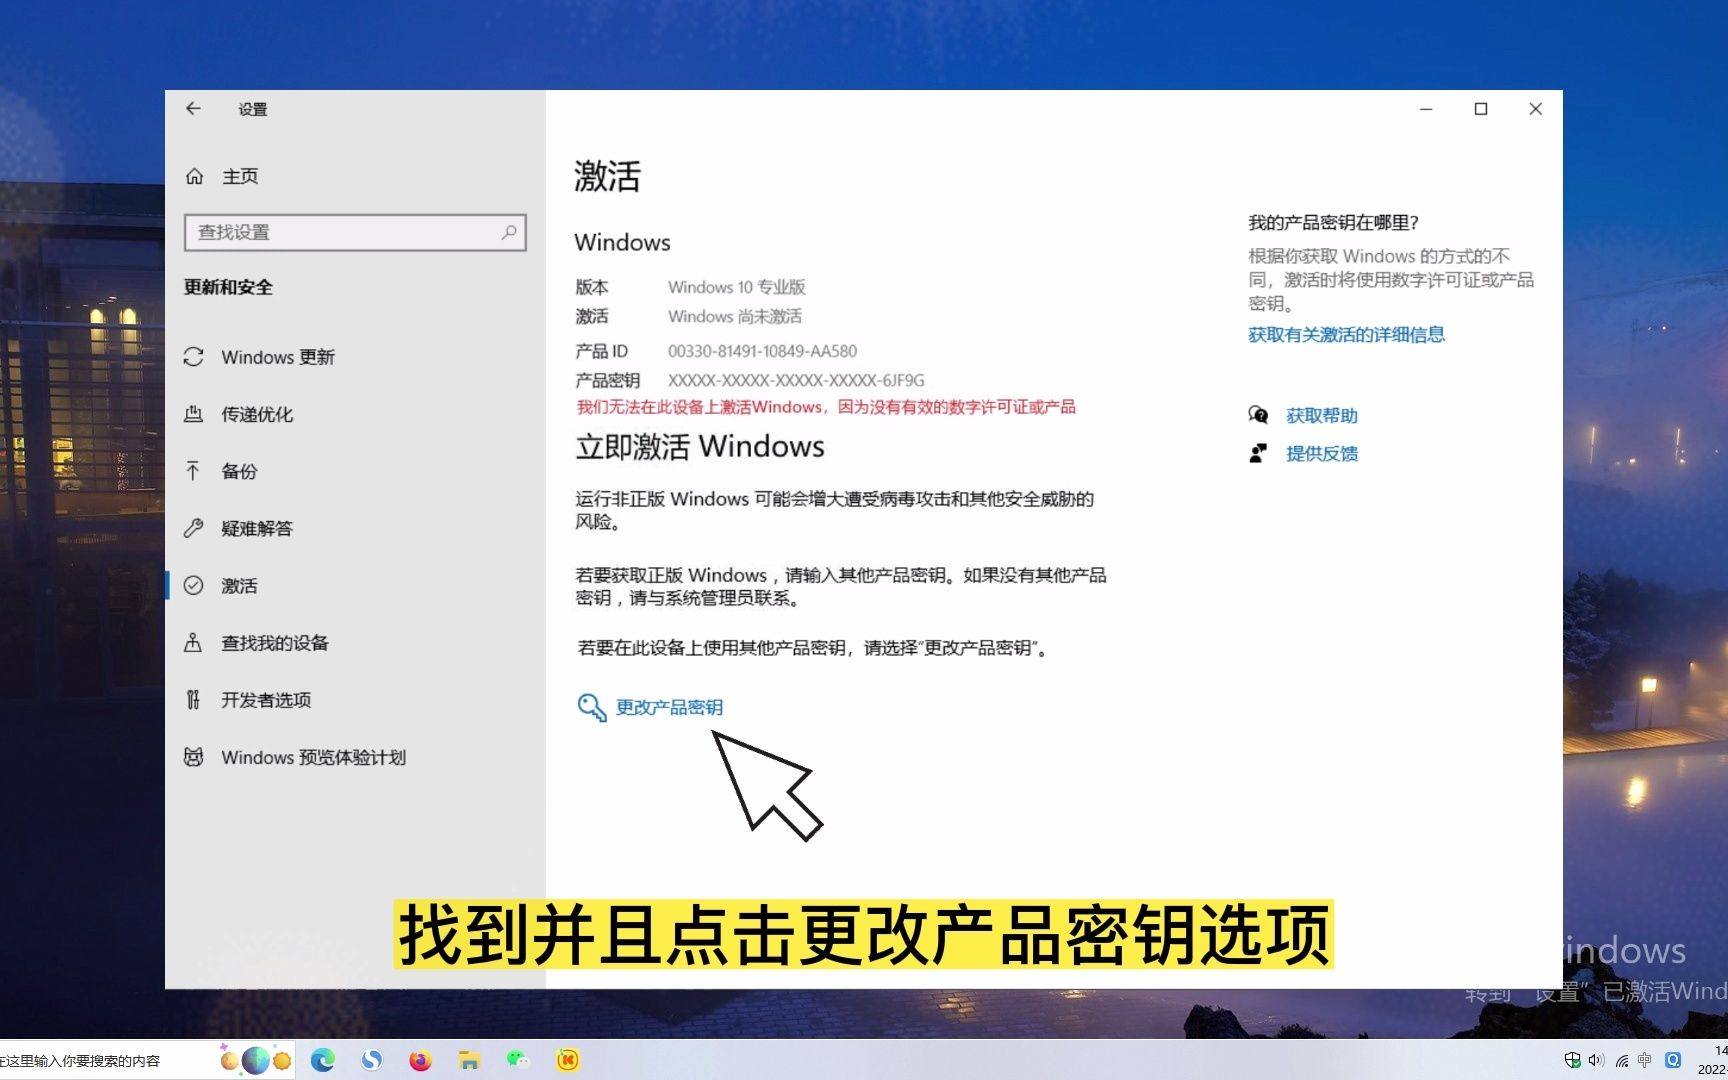The height and width of the screenshot is (1080, 1728).
Task: Click the 获取帮助 chat bubble icon
Action: tap(1258, 415)
